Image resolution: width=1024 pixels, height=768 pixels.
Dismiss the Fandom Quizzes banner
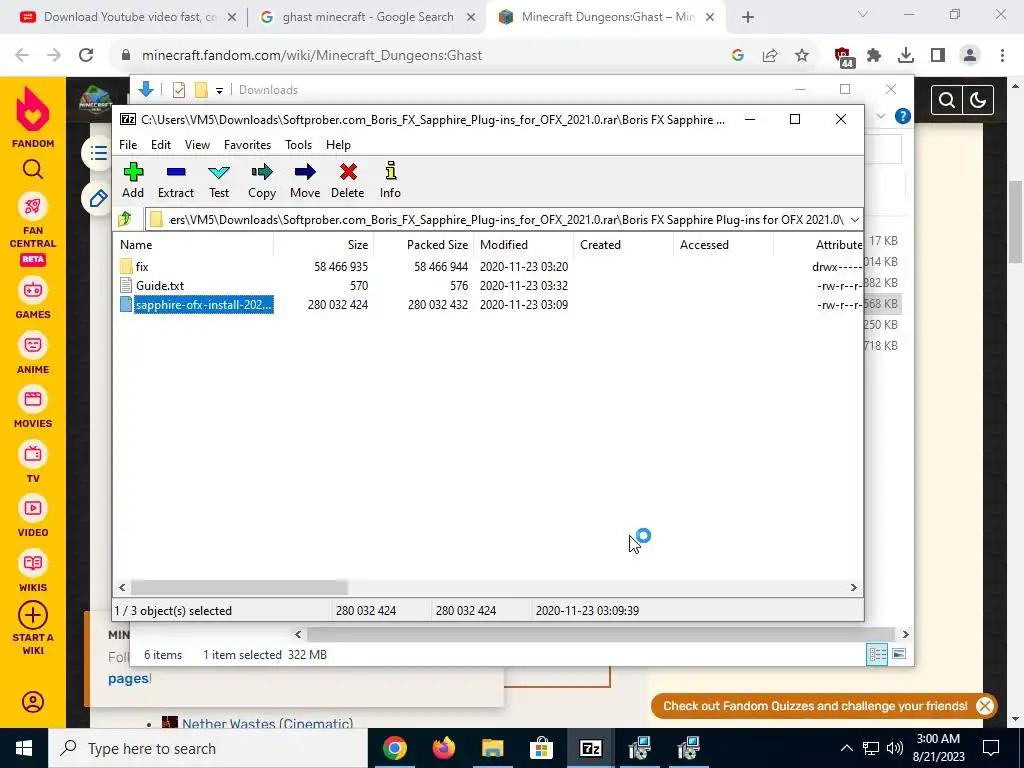coord(985,706)
